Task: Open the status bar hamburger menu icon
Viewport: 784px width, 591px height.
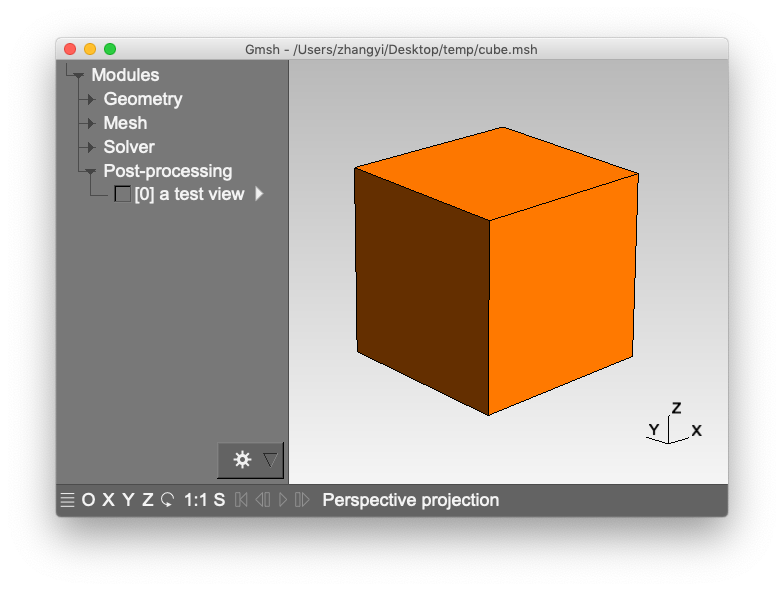Action: coord(68,500)
